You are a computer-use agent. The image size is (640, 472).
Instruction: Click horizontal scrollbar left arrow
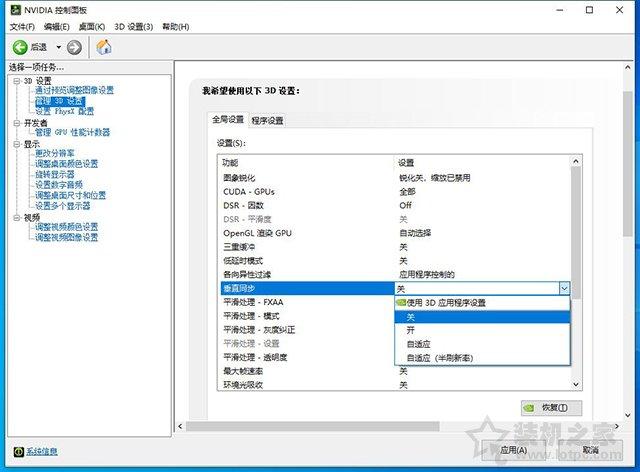(180, 426)
